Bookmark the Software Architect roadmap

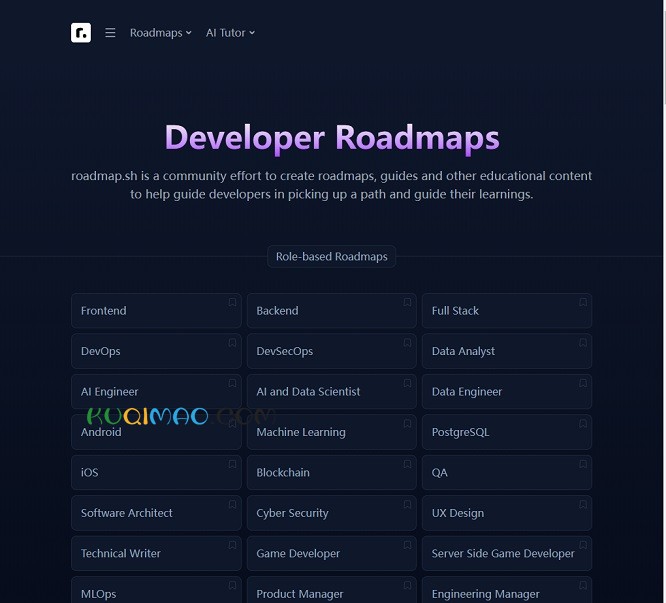(232, 504)
